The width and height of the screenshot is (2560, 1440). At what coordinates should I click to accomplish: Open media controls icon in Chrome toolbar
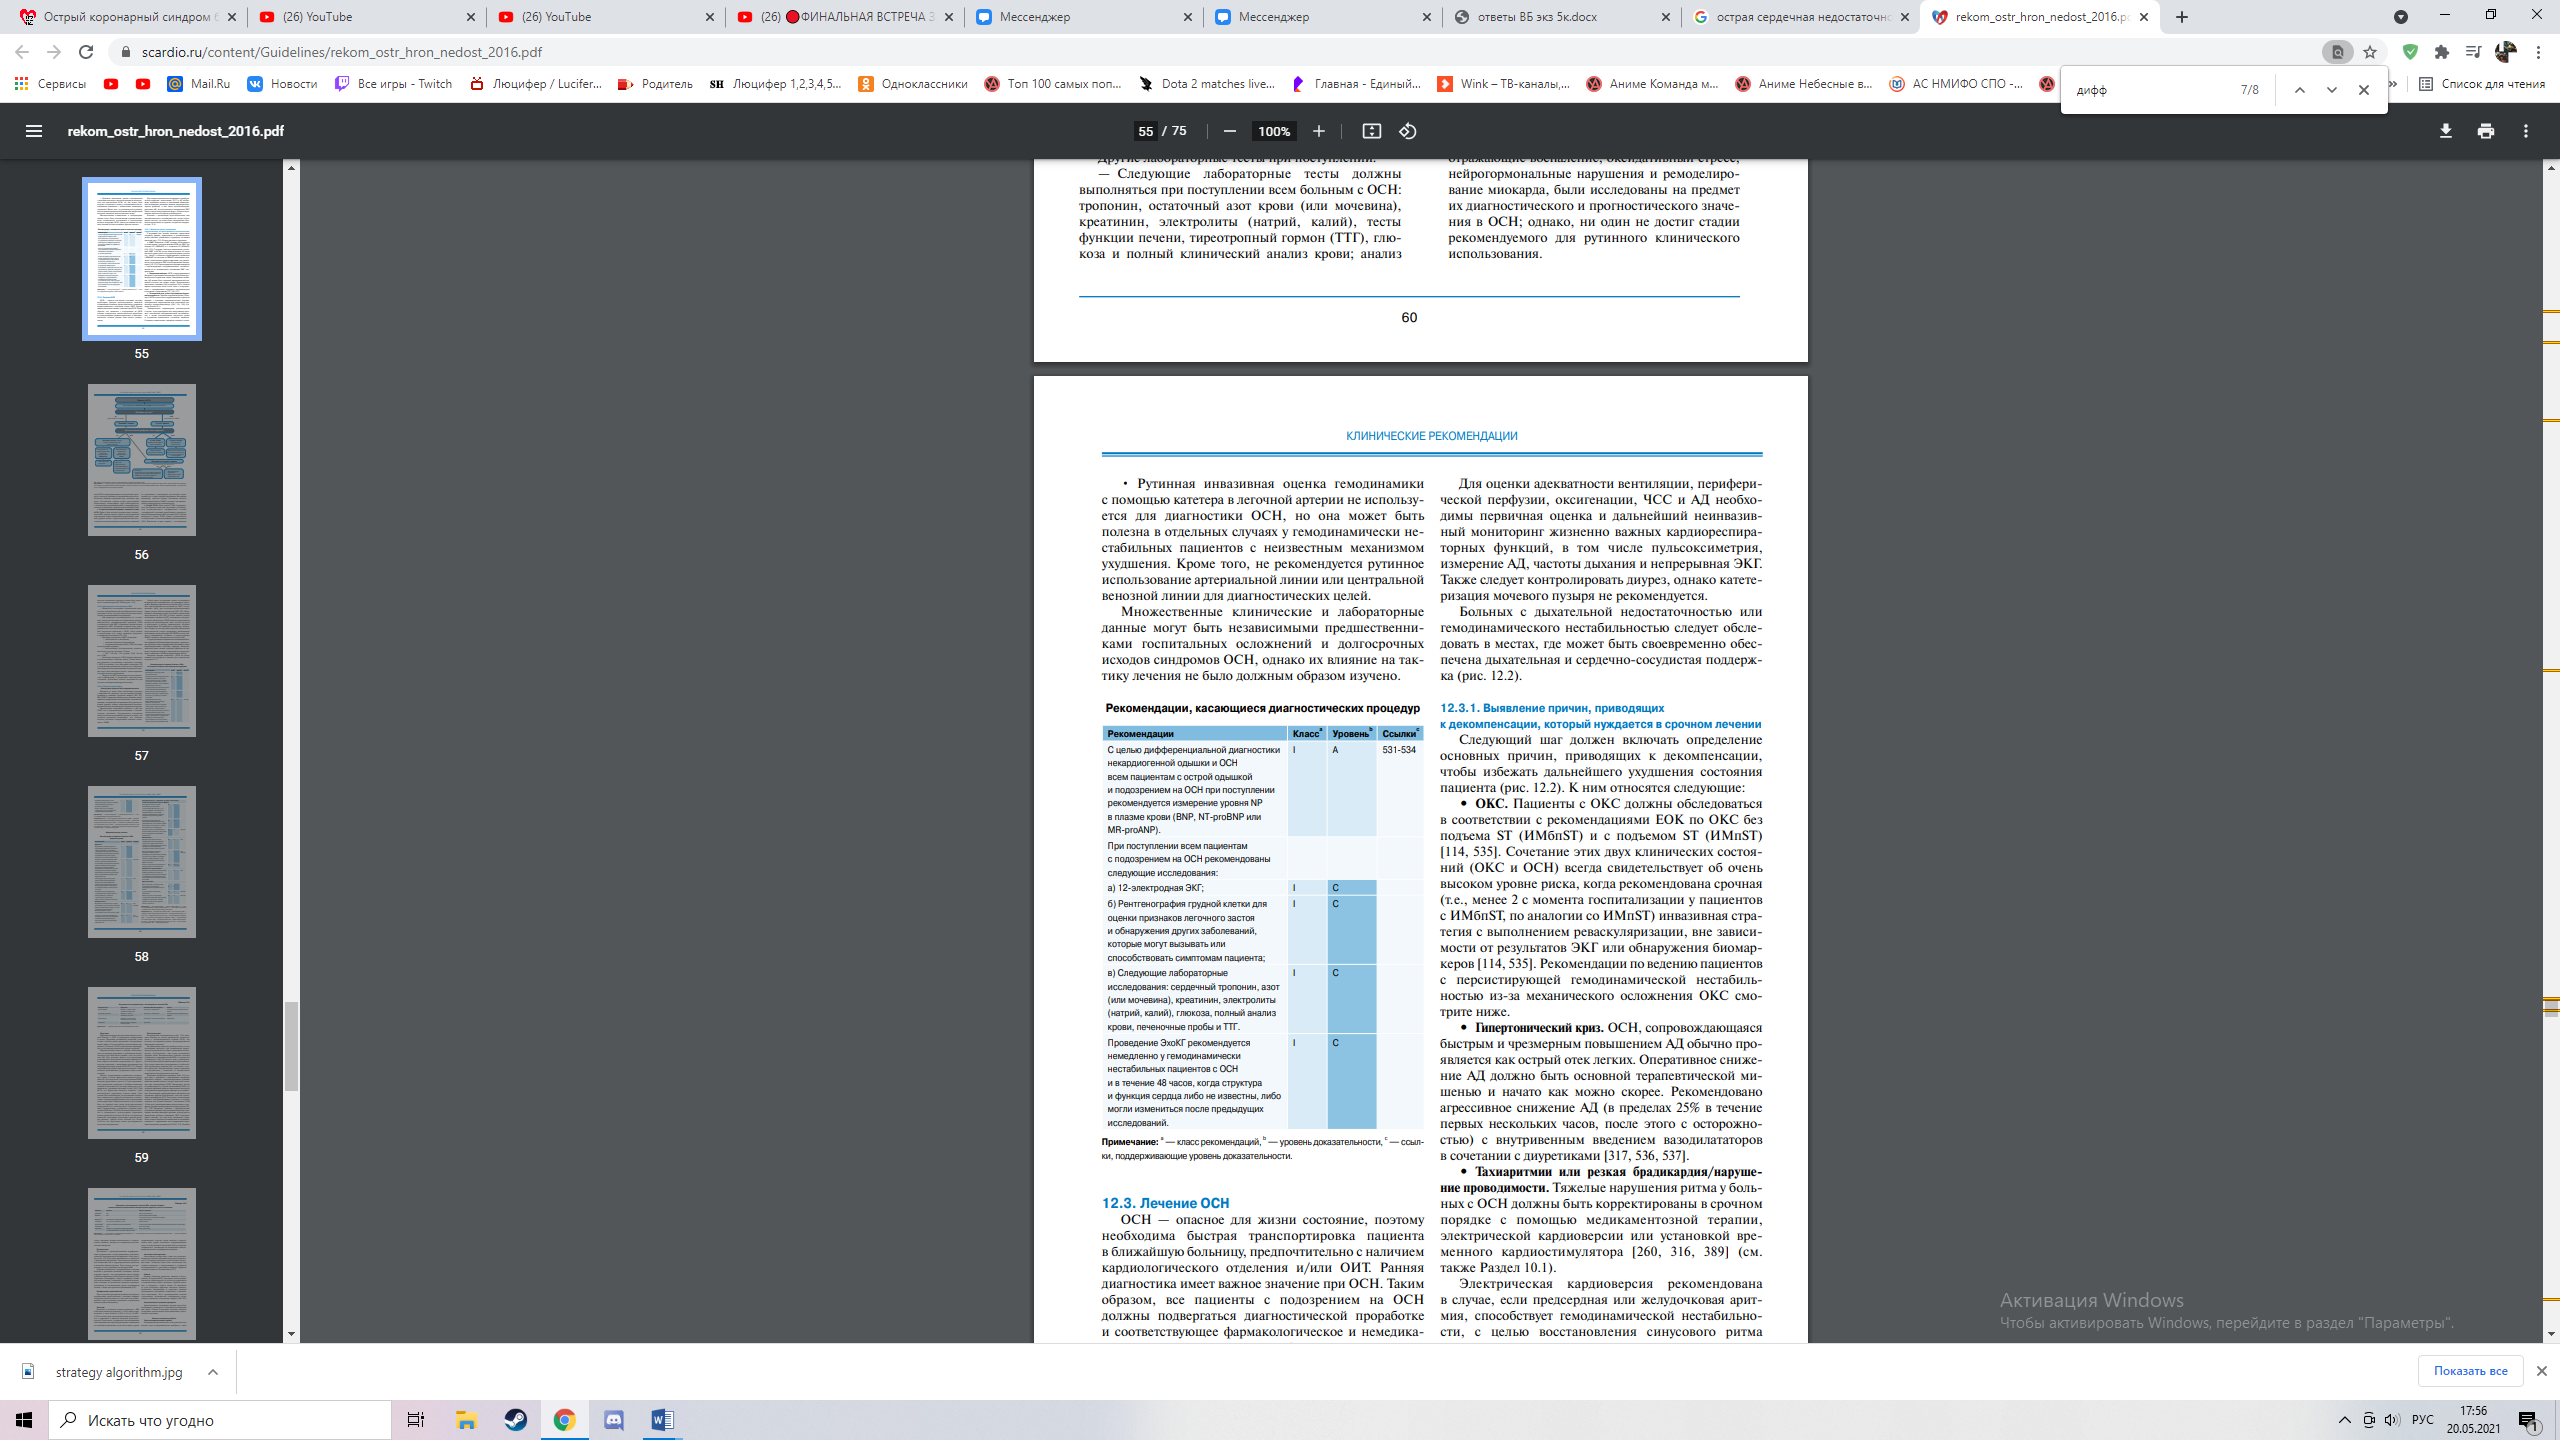point(2473,52)
